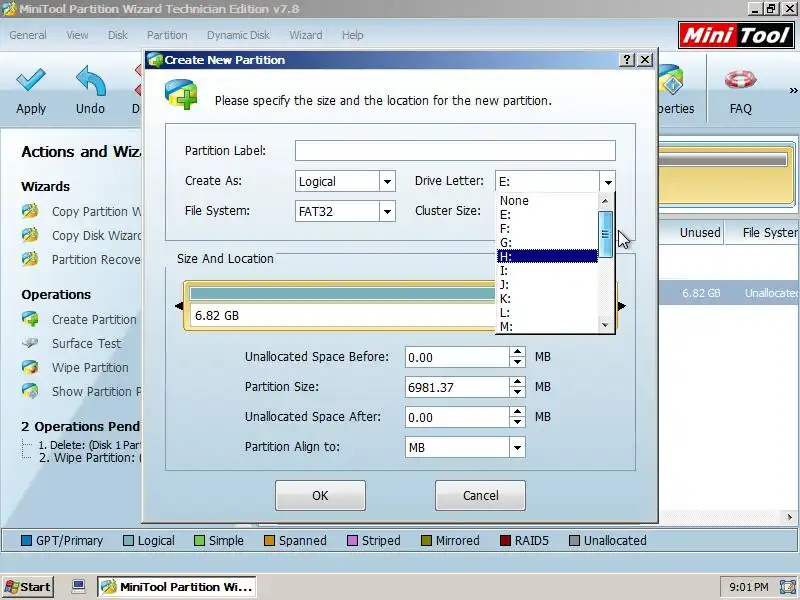
Task: Click the drive list scroll up arrow
Action: [x=605, y=202]
